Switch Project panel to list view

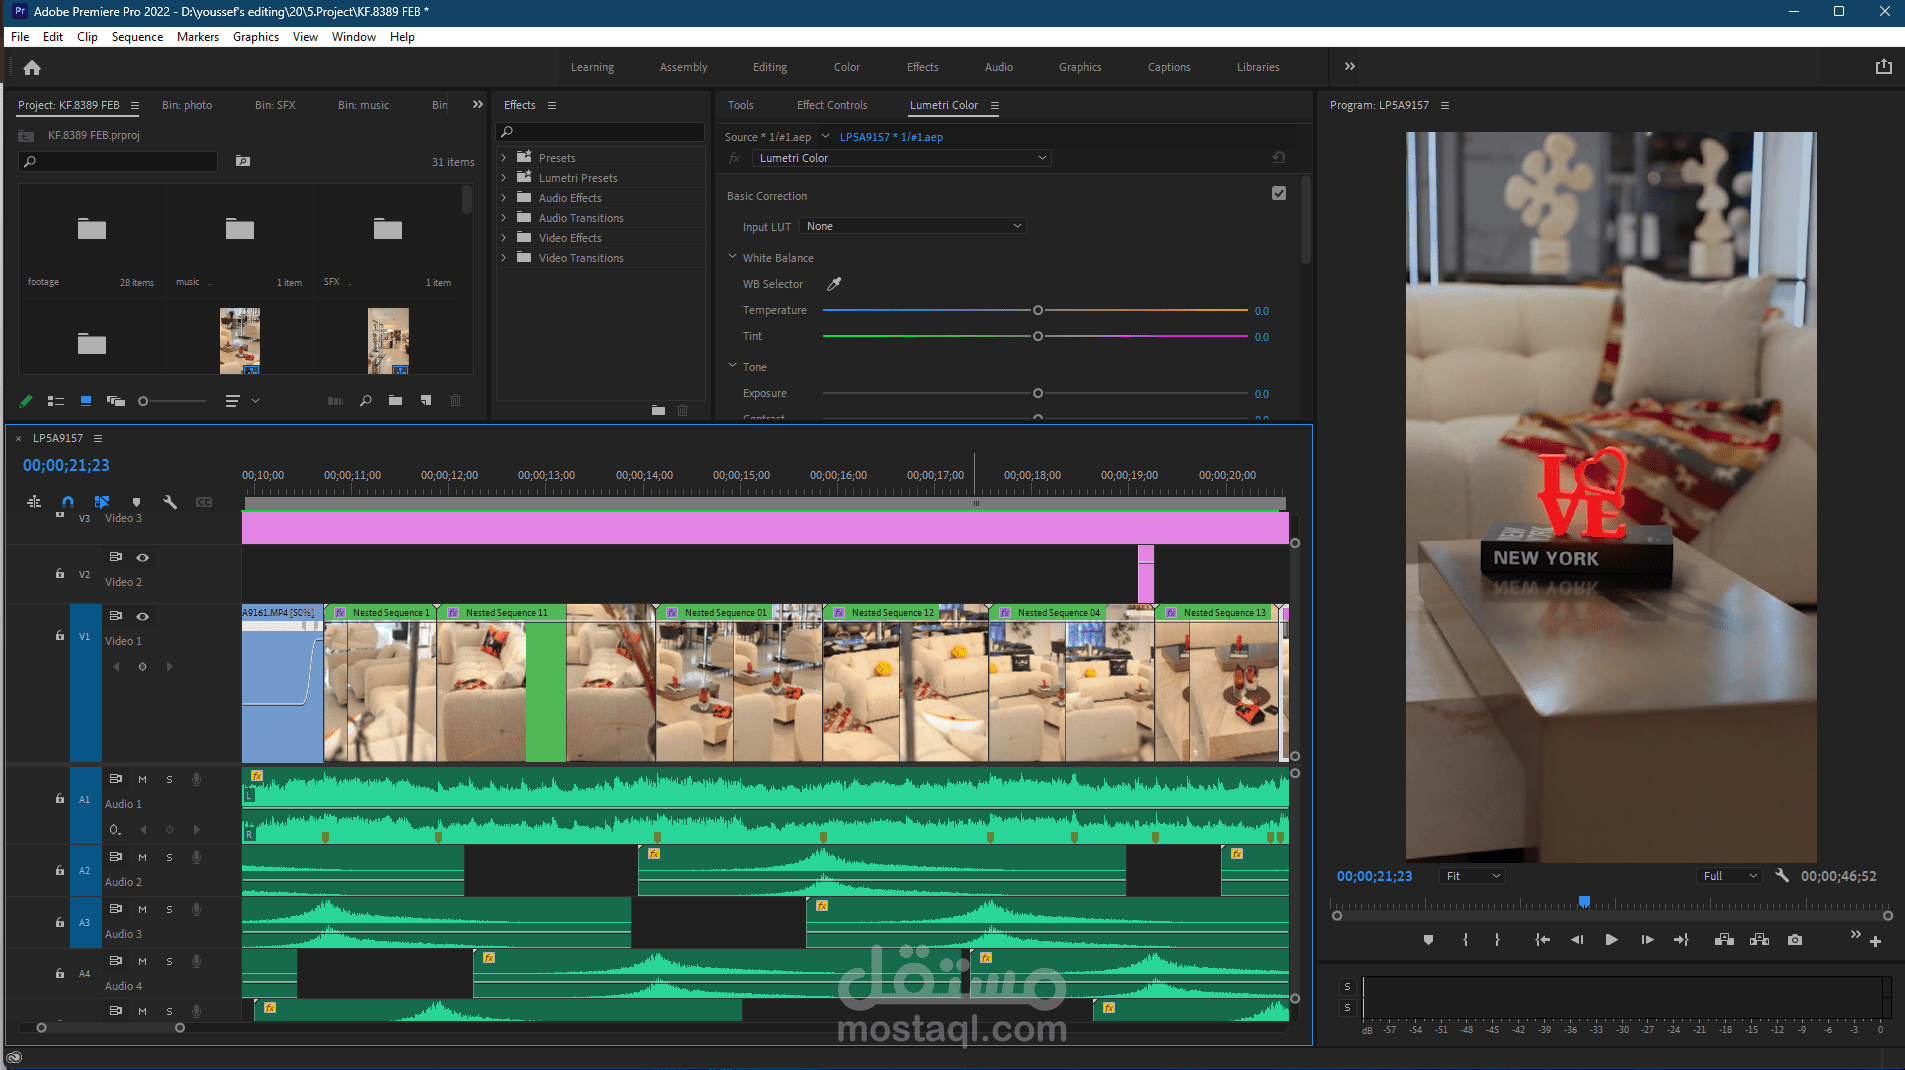pos(56,401)
